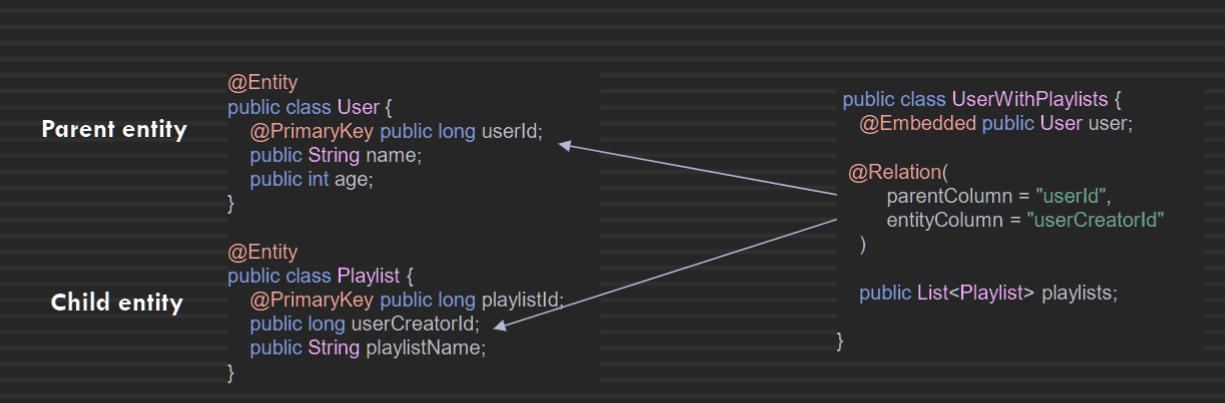Click the Playlist class name

click(368, 275)
